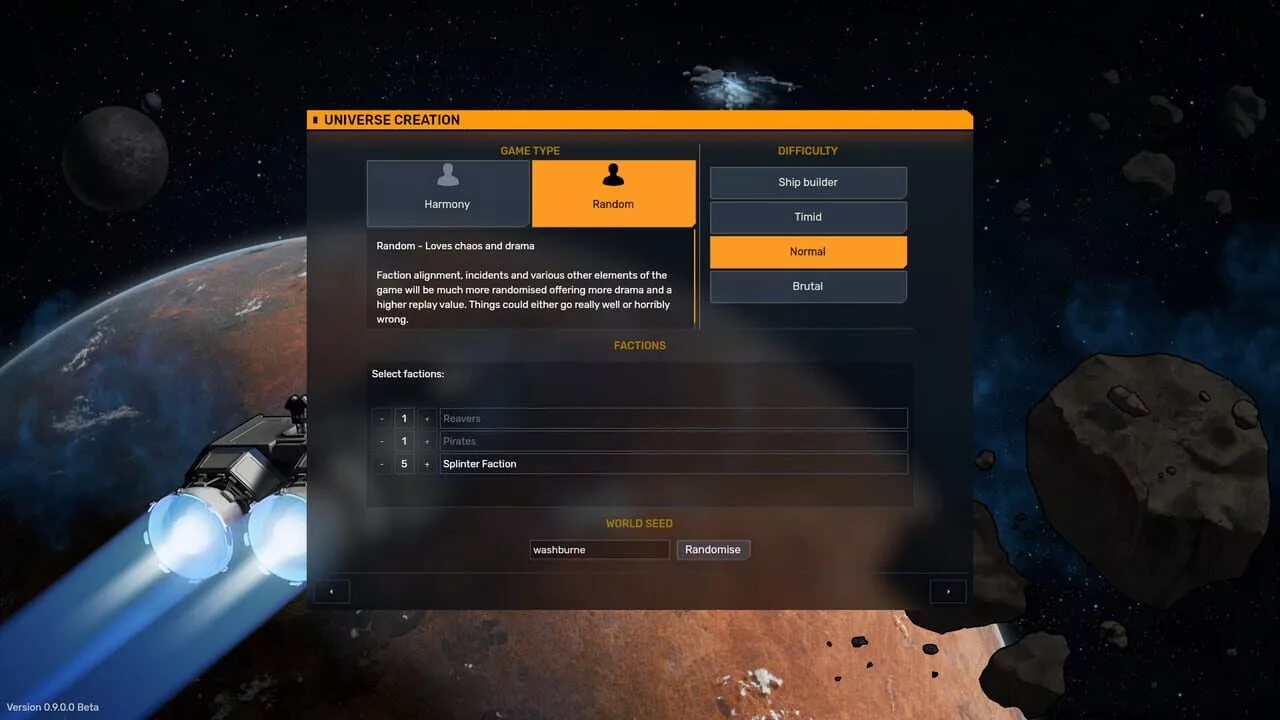Select the Harmony game type
1280x720 pixels.
point(448,194)
